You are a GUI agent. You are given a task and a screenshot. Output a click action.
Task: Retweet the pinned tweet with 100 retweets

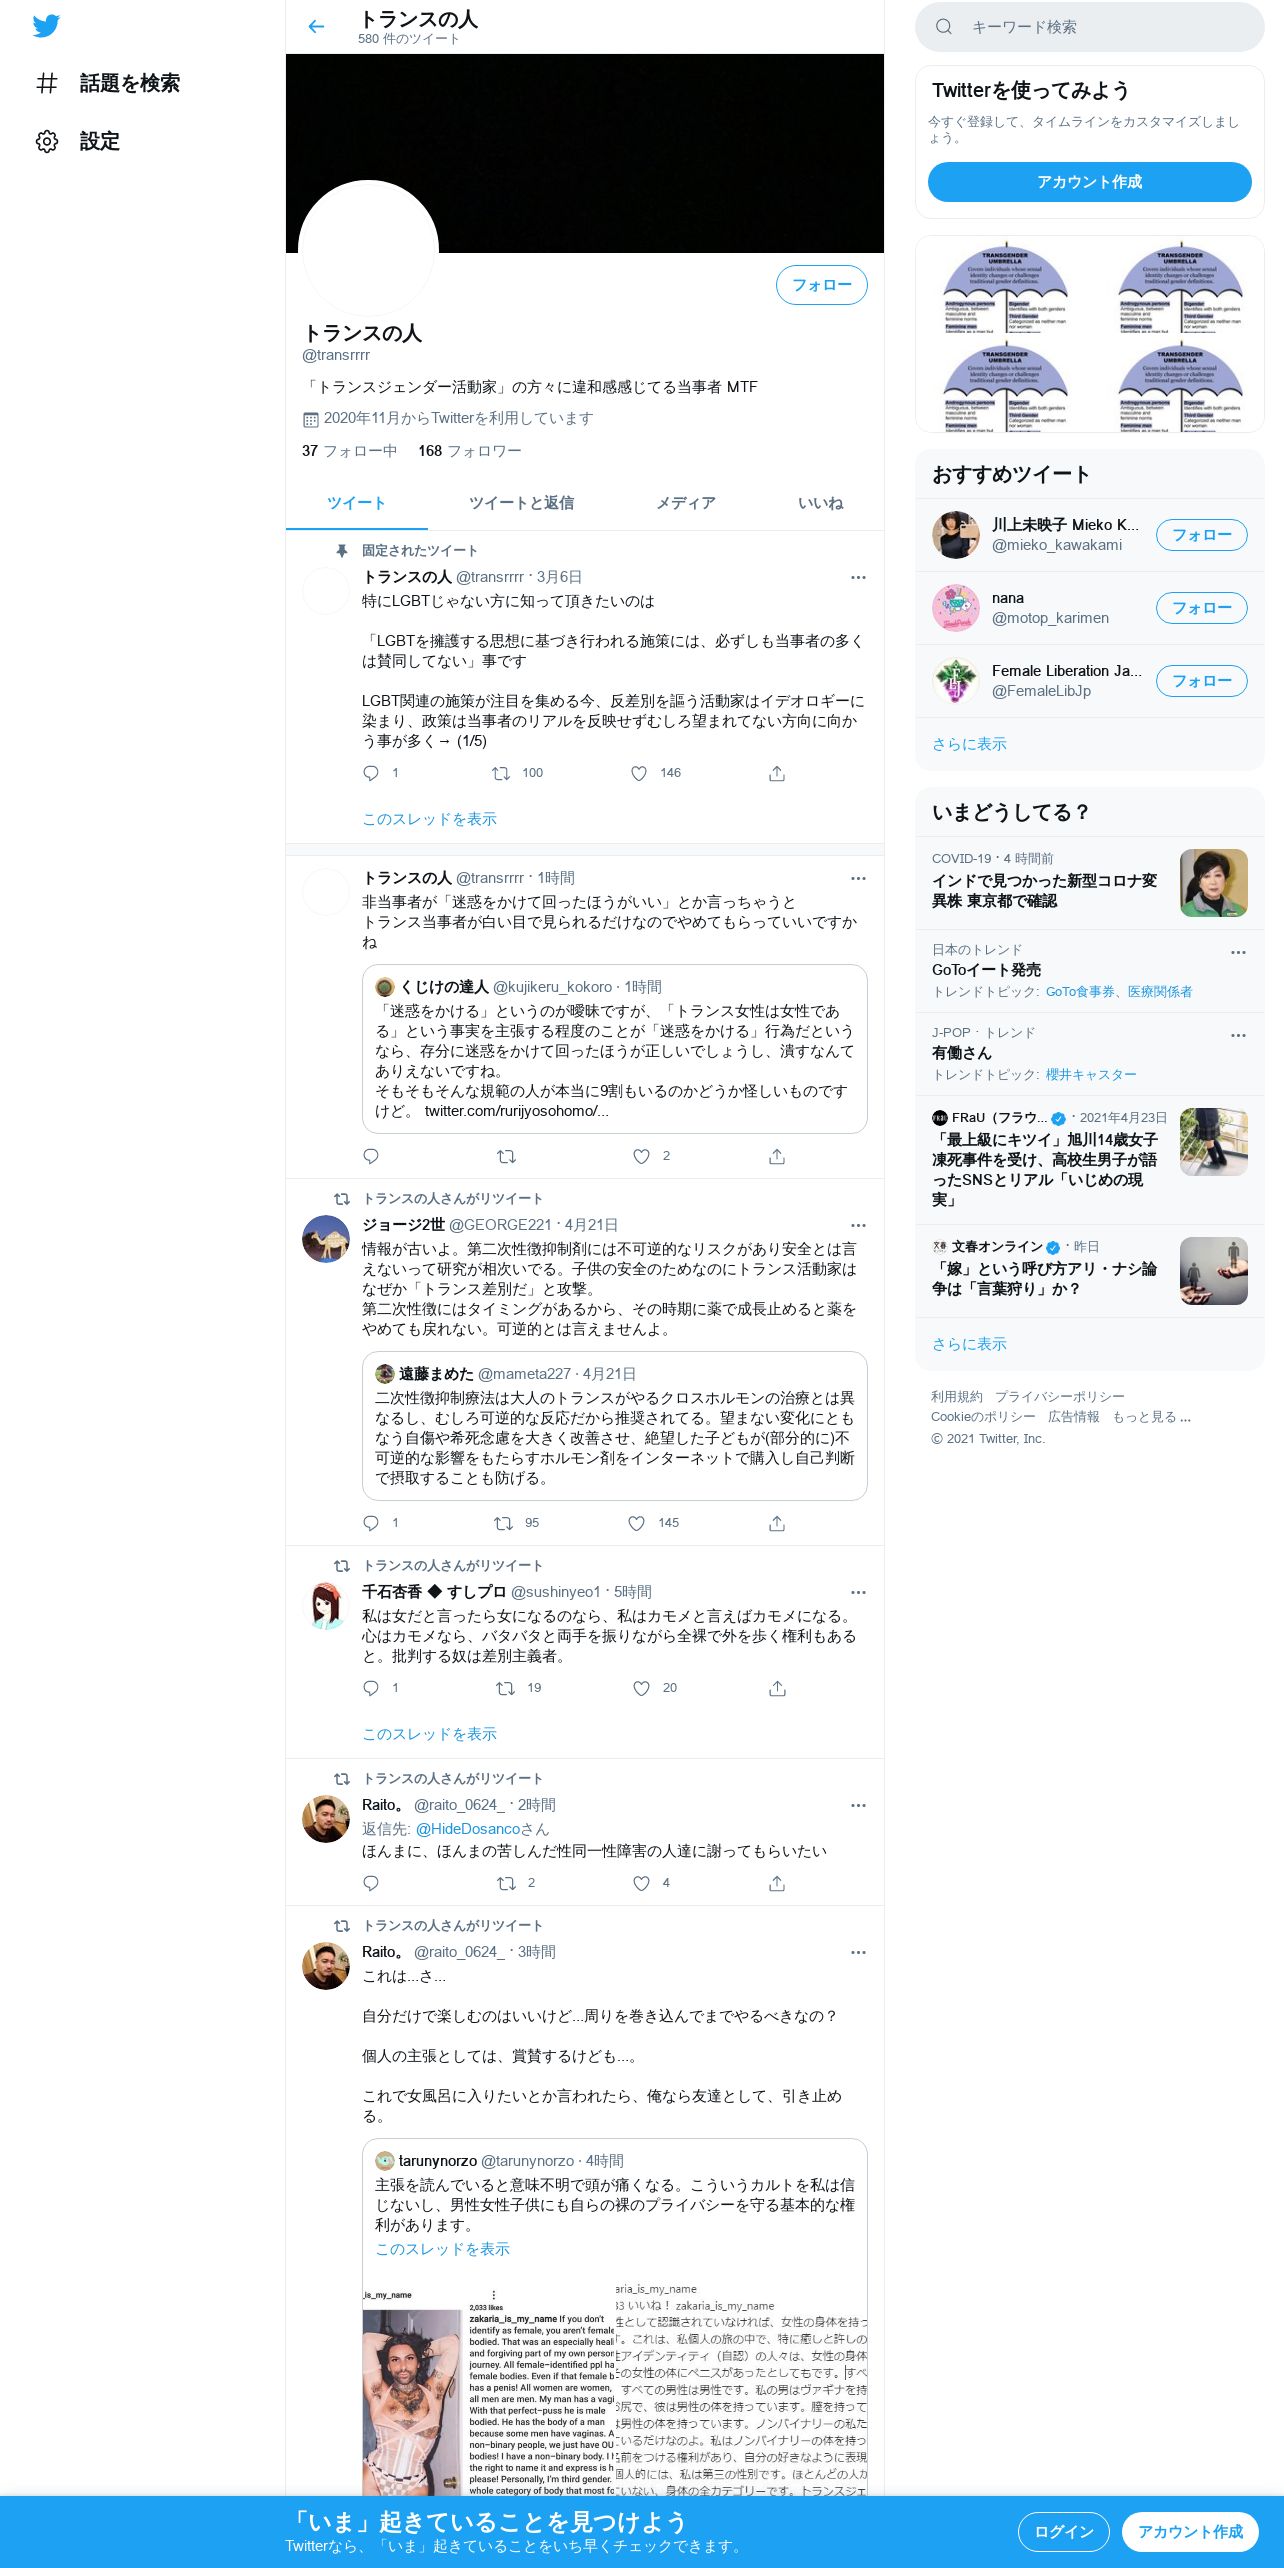click(501, 773)
